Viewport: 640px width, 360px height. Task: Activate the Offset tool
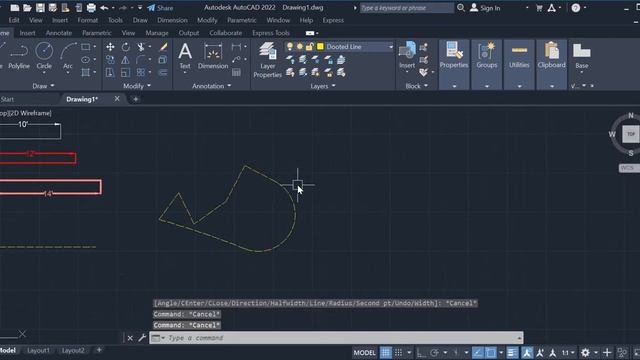pyautogui.click(x=163, y=73)
